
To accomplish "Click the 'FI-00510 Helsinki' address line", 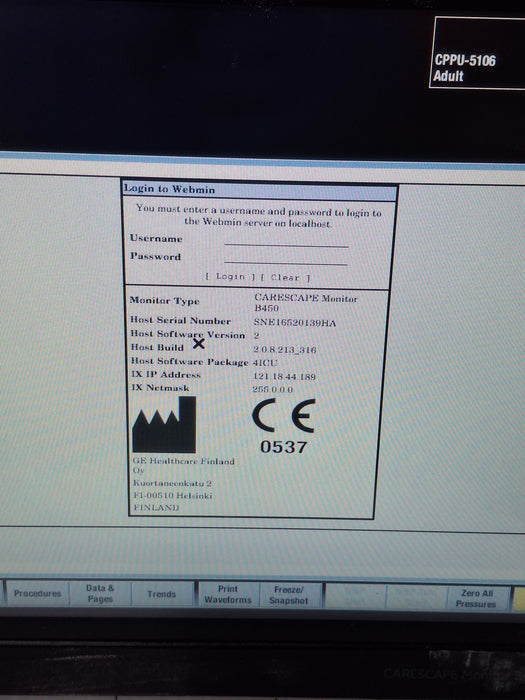I will pyautogui.click(x=173, y=495).
